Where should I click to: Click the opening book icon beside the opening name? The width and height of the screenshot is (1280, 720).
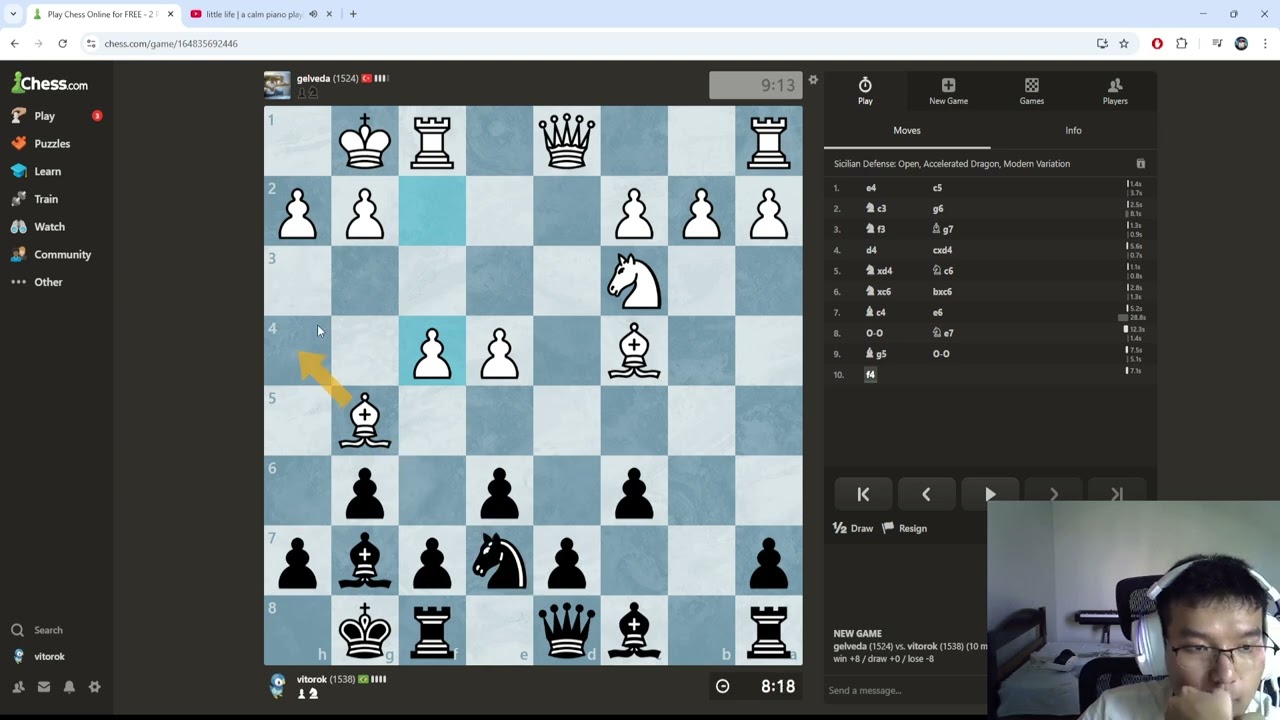[x=1140, y=164]
